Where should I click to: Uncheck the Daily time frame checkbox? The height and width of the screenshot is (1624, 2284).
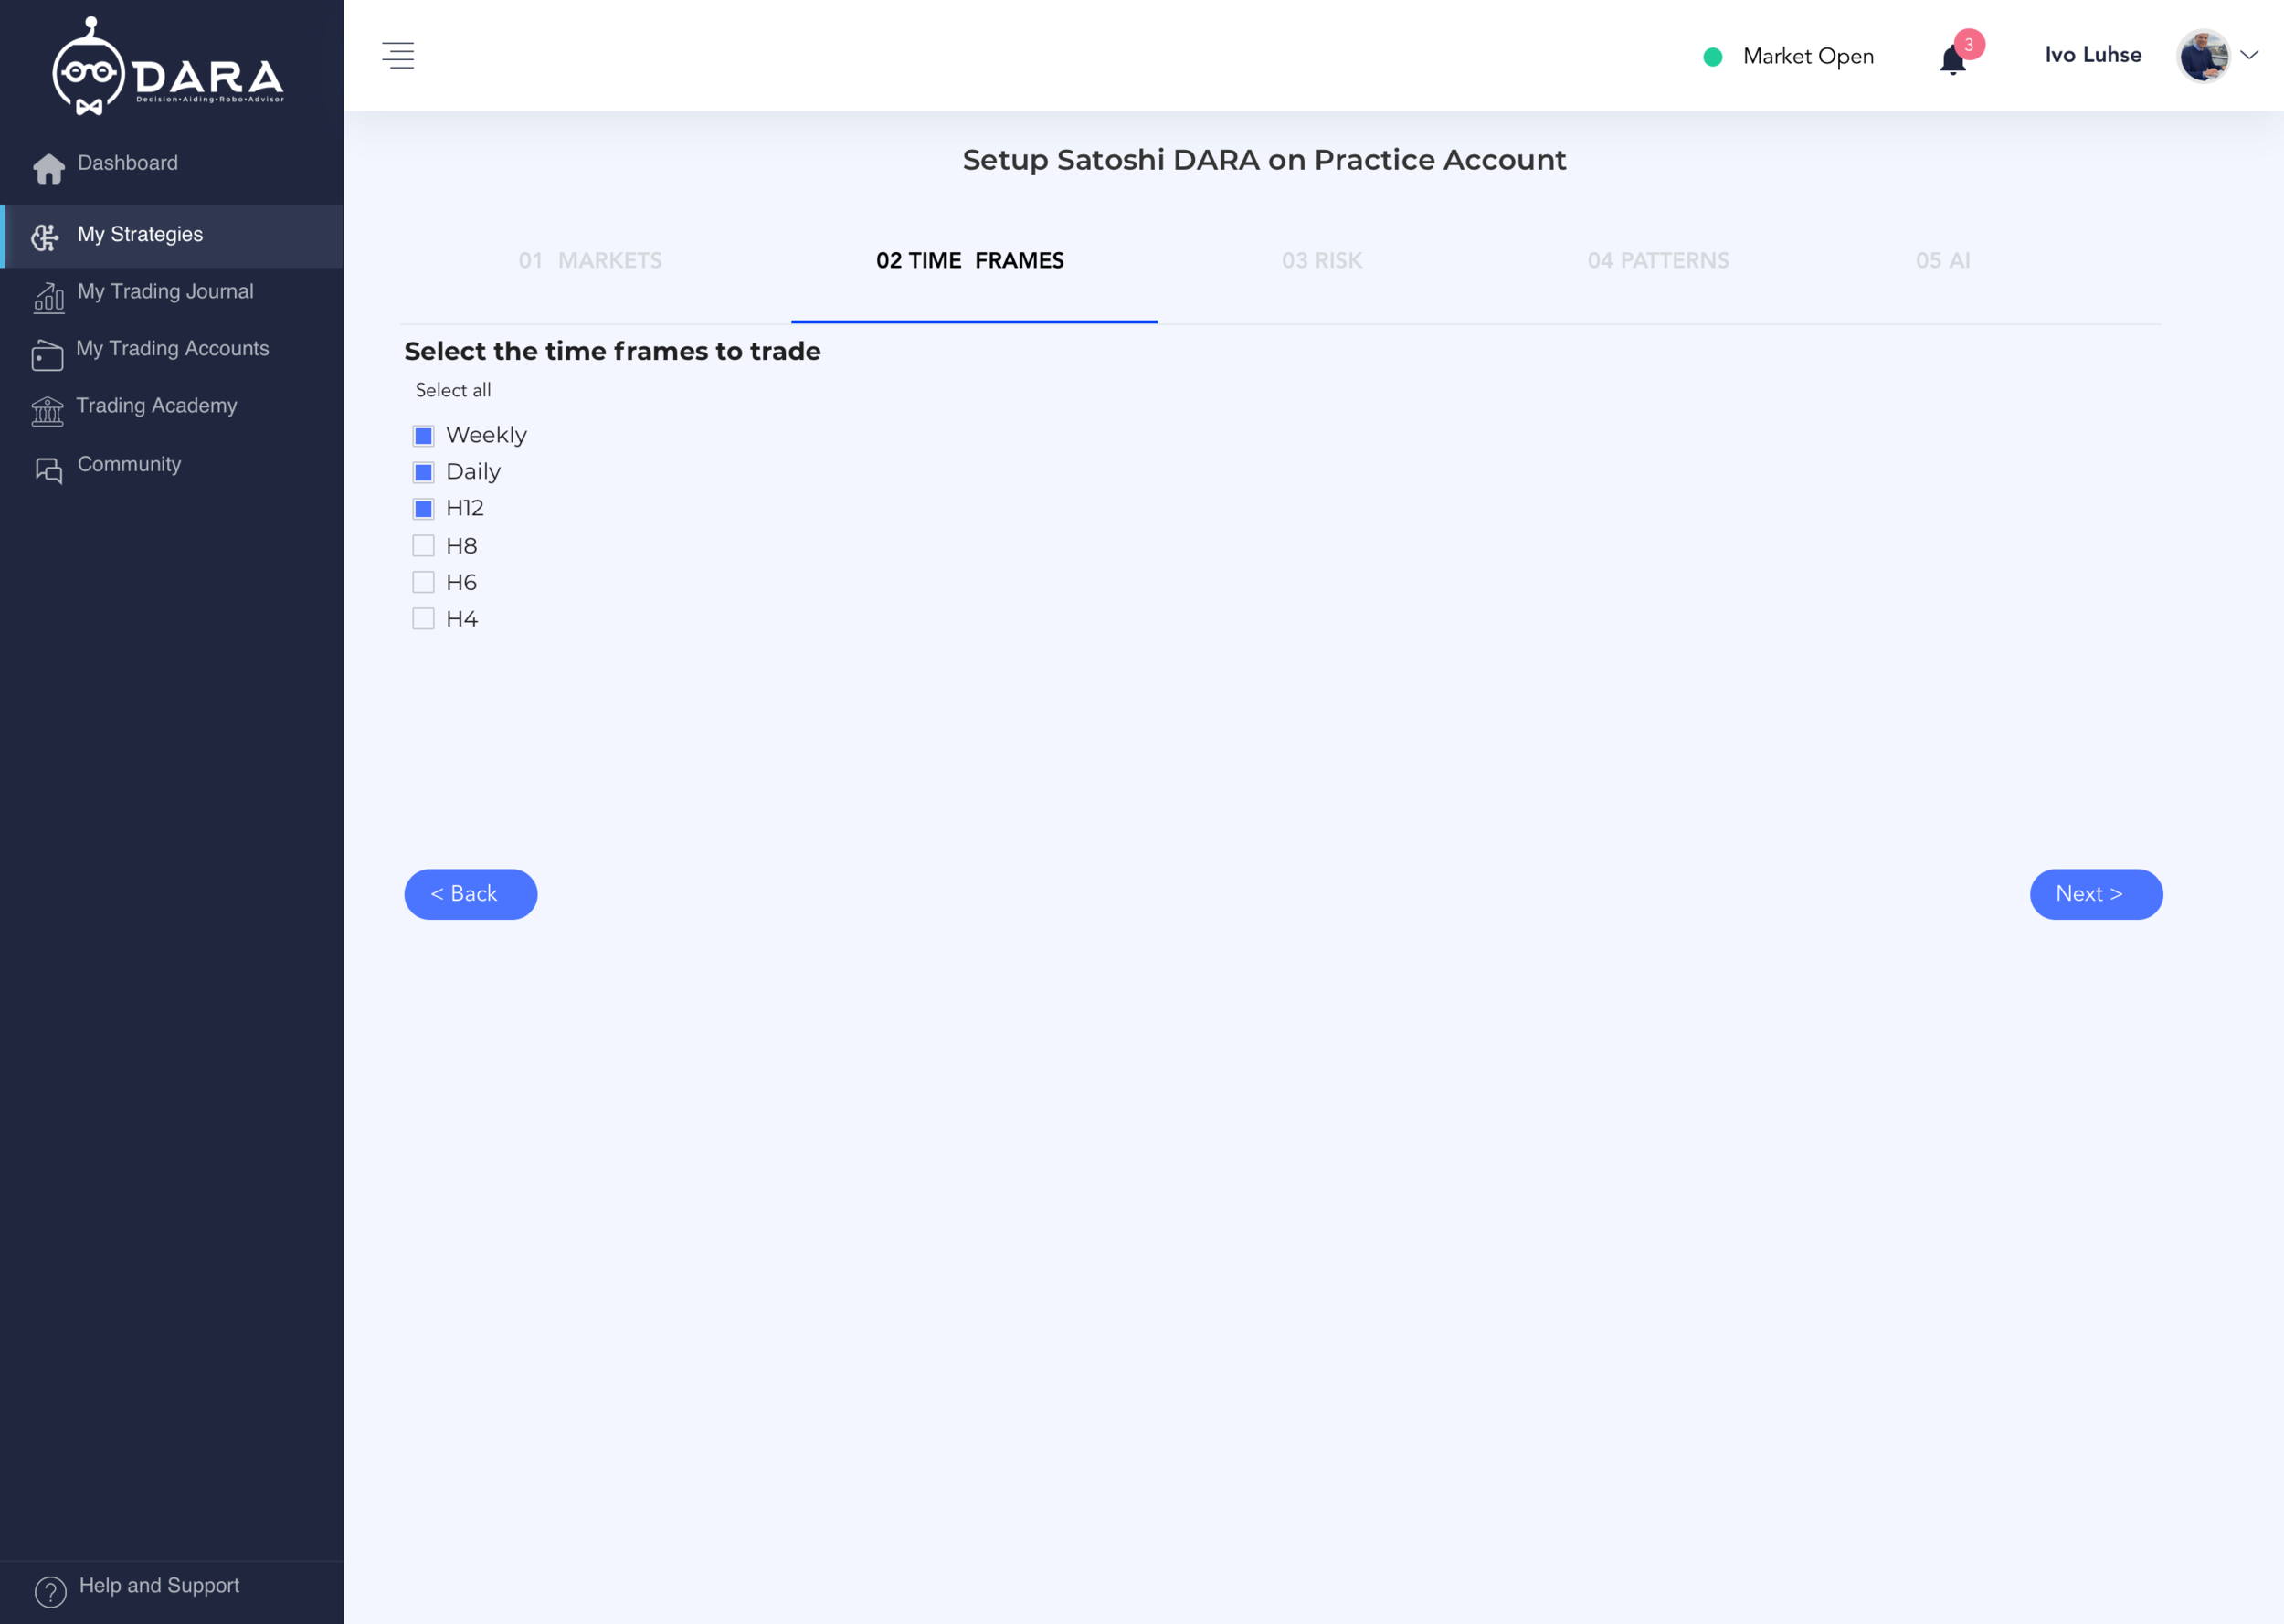(x=423, y=472)
